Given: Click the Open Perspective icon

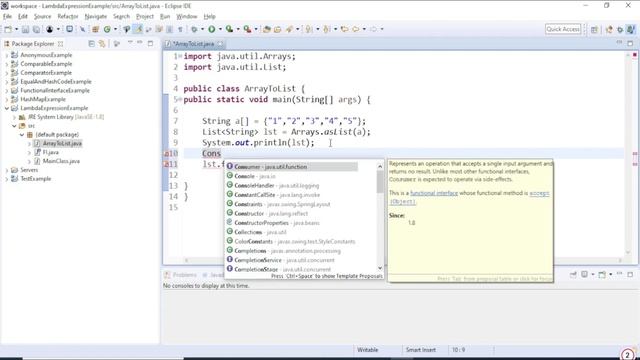Looking at the screenshot, I should tap(594, 29).
